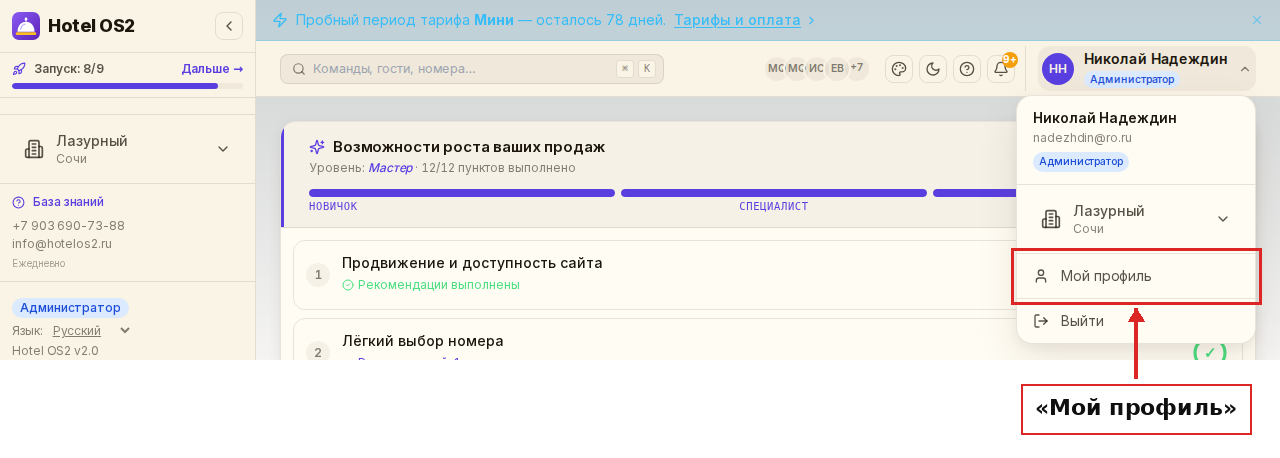Open the color theme palette
Image resolution: width=1280 pixels, height=458 pixels.
click(899, 69)
